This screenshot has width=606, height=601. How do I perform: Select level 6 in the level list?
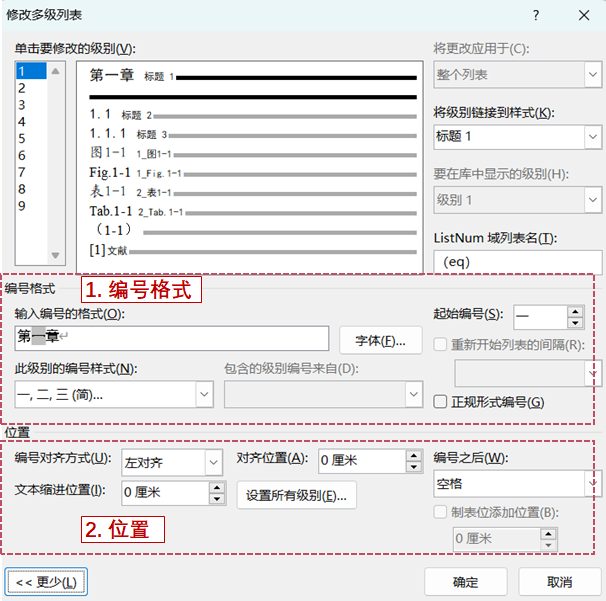coord(31,155)
